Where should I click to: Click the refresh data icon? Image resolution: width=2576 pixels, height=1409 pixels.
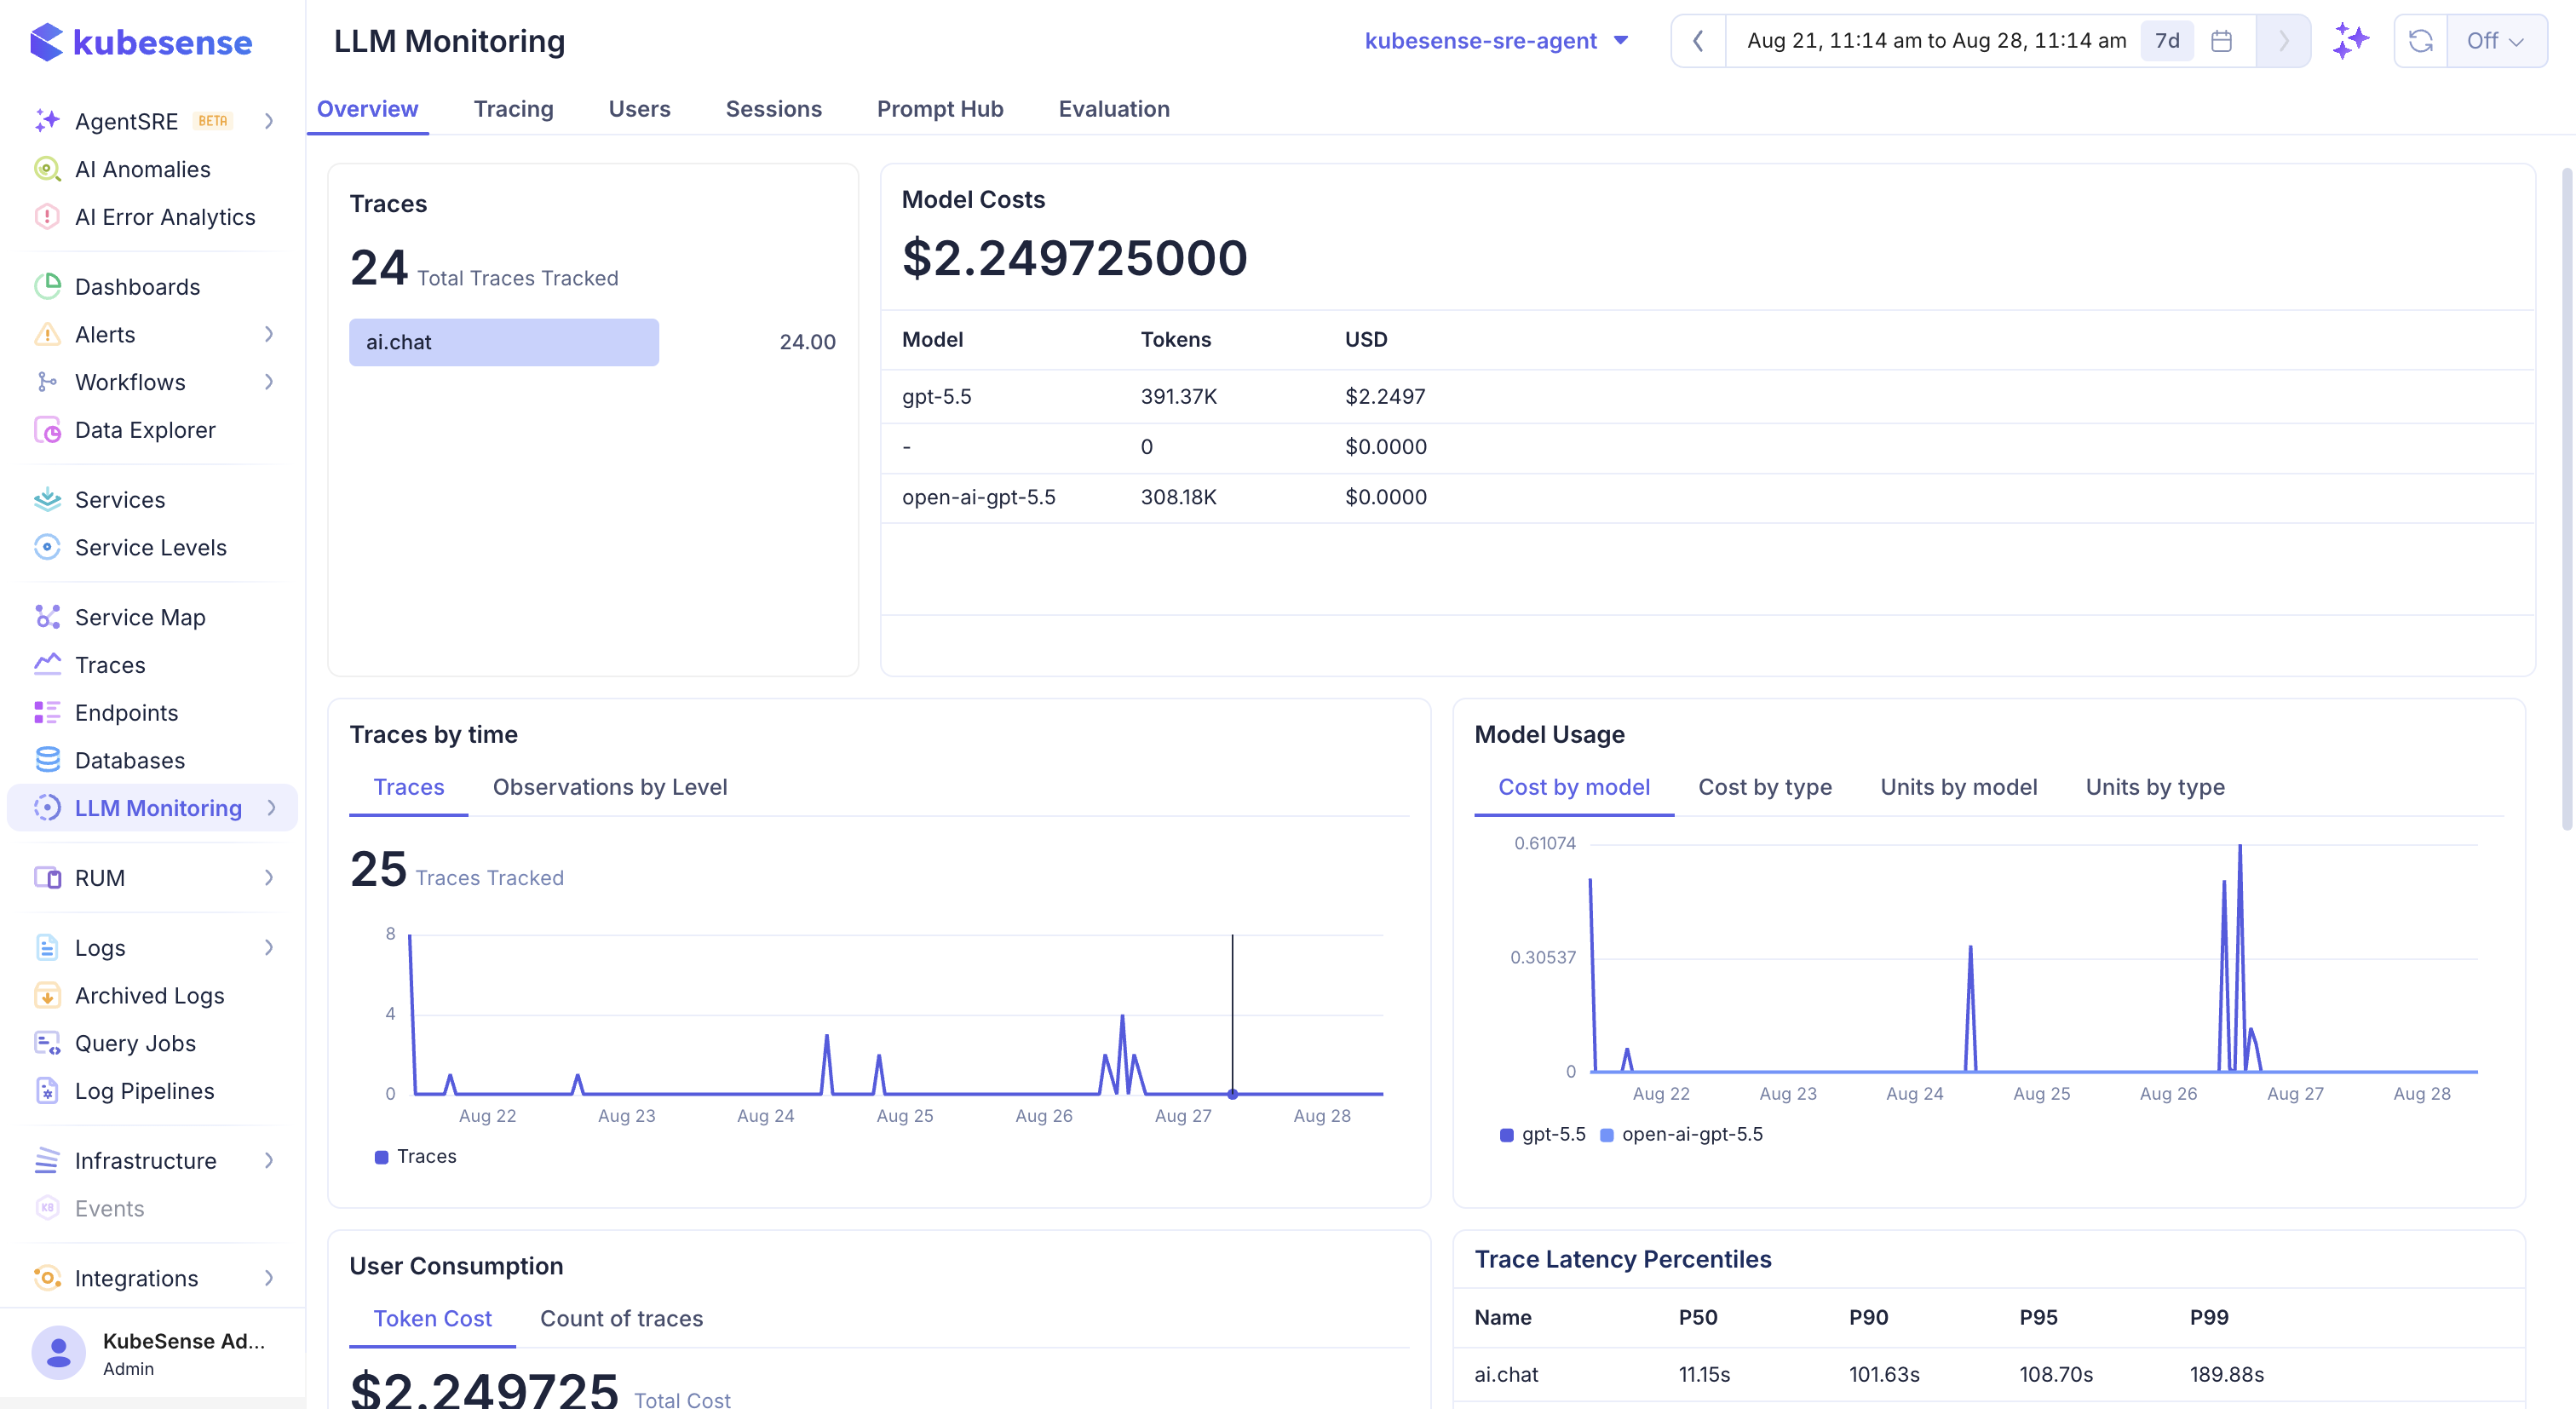pyautogui.click(x=2420, y=41)
